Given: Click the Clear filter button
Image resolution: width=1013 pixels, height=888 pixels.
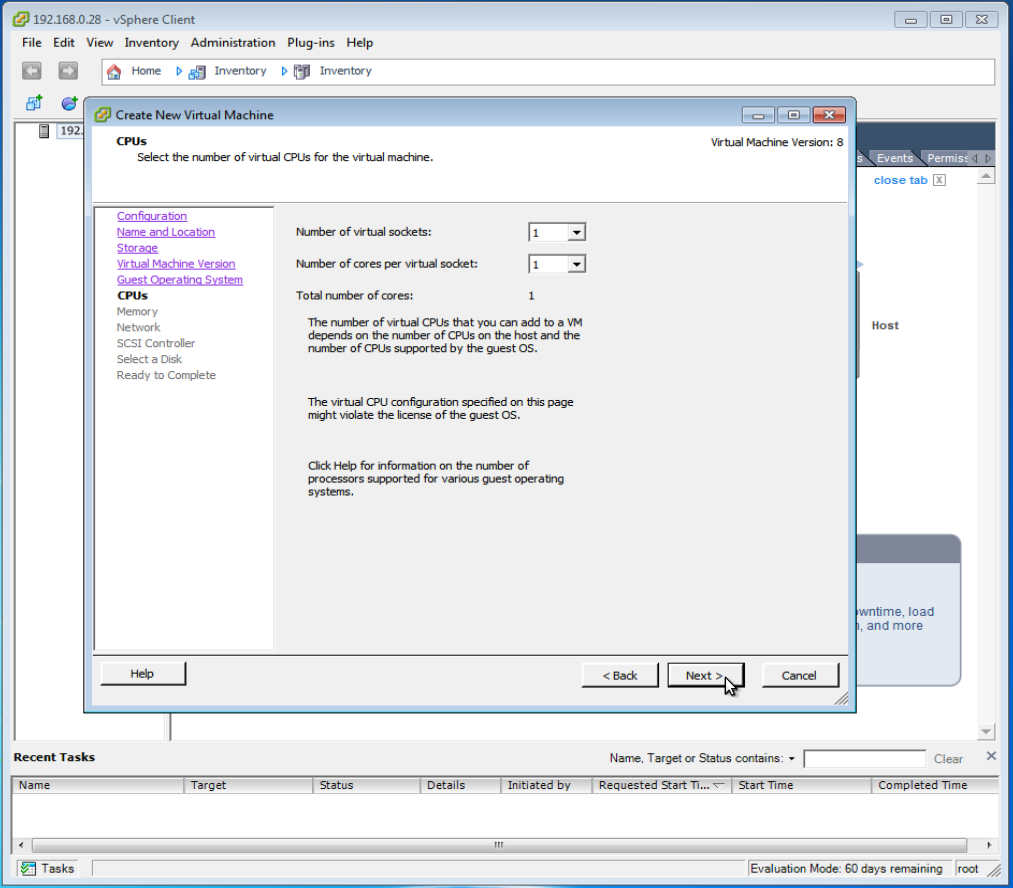Looking at the screenshot, I should [948, 759].
